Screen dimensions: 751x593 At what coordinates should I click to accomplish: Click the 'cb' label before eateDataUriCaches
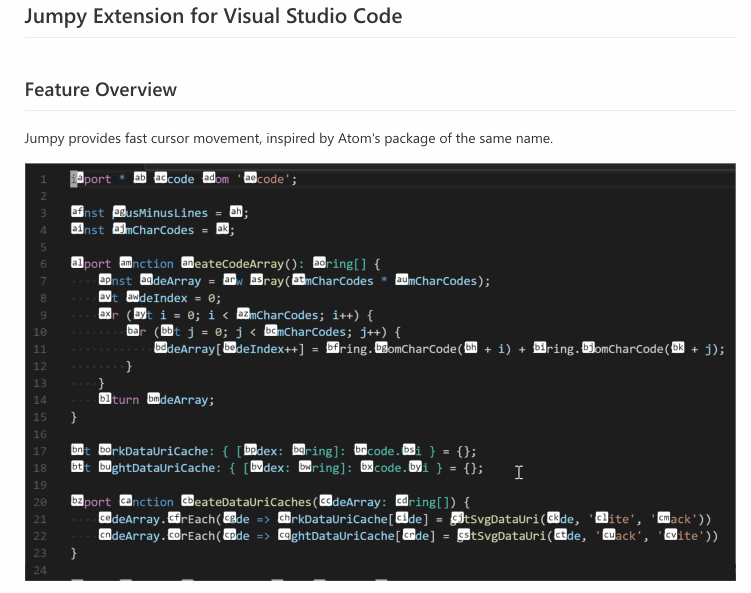pyautogui.click(x=190, y=502)
